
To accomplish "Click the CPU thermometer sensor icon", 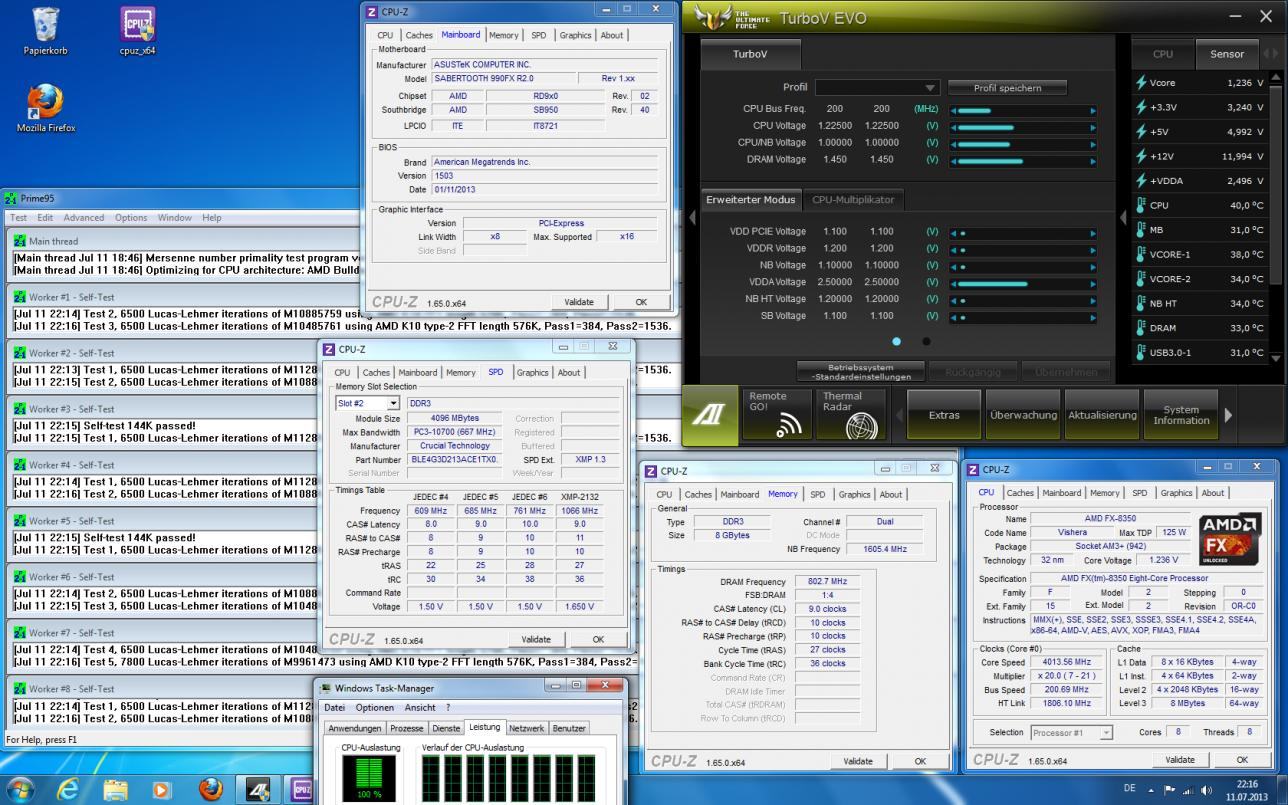I will click(1141, 205).
